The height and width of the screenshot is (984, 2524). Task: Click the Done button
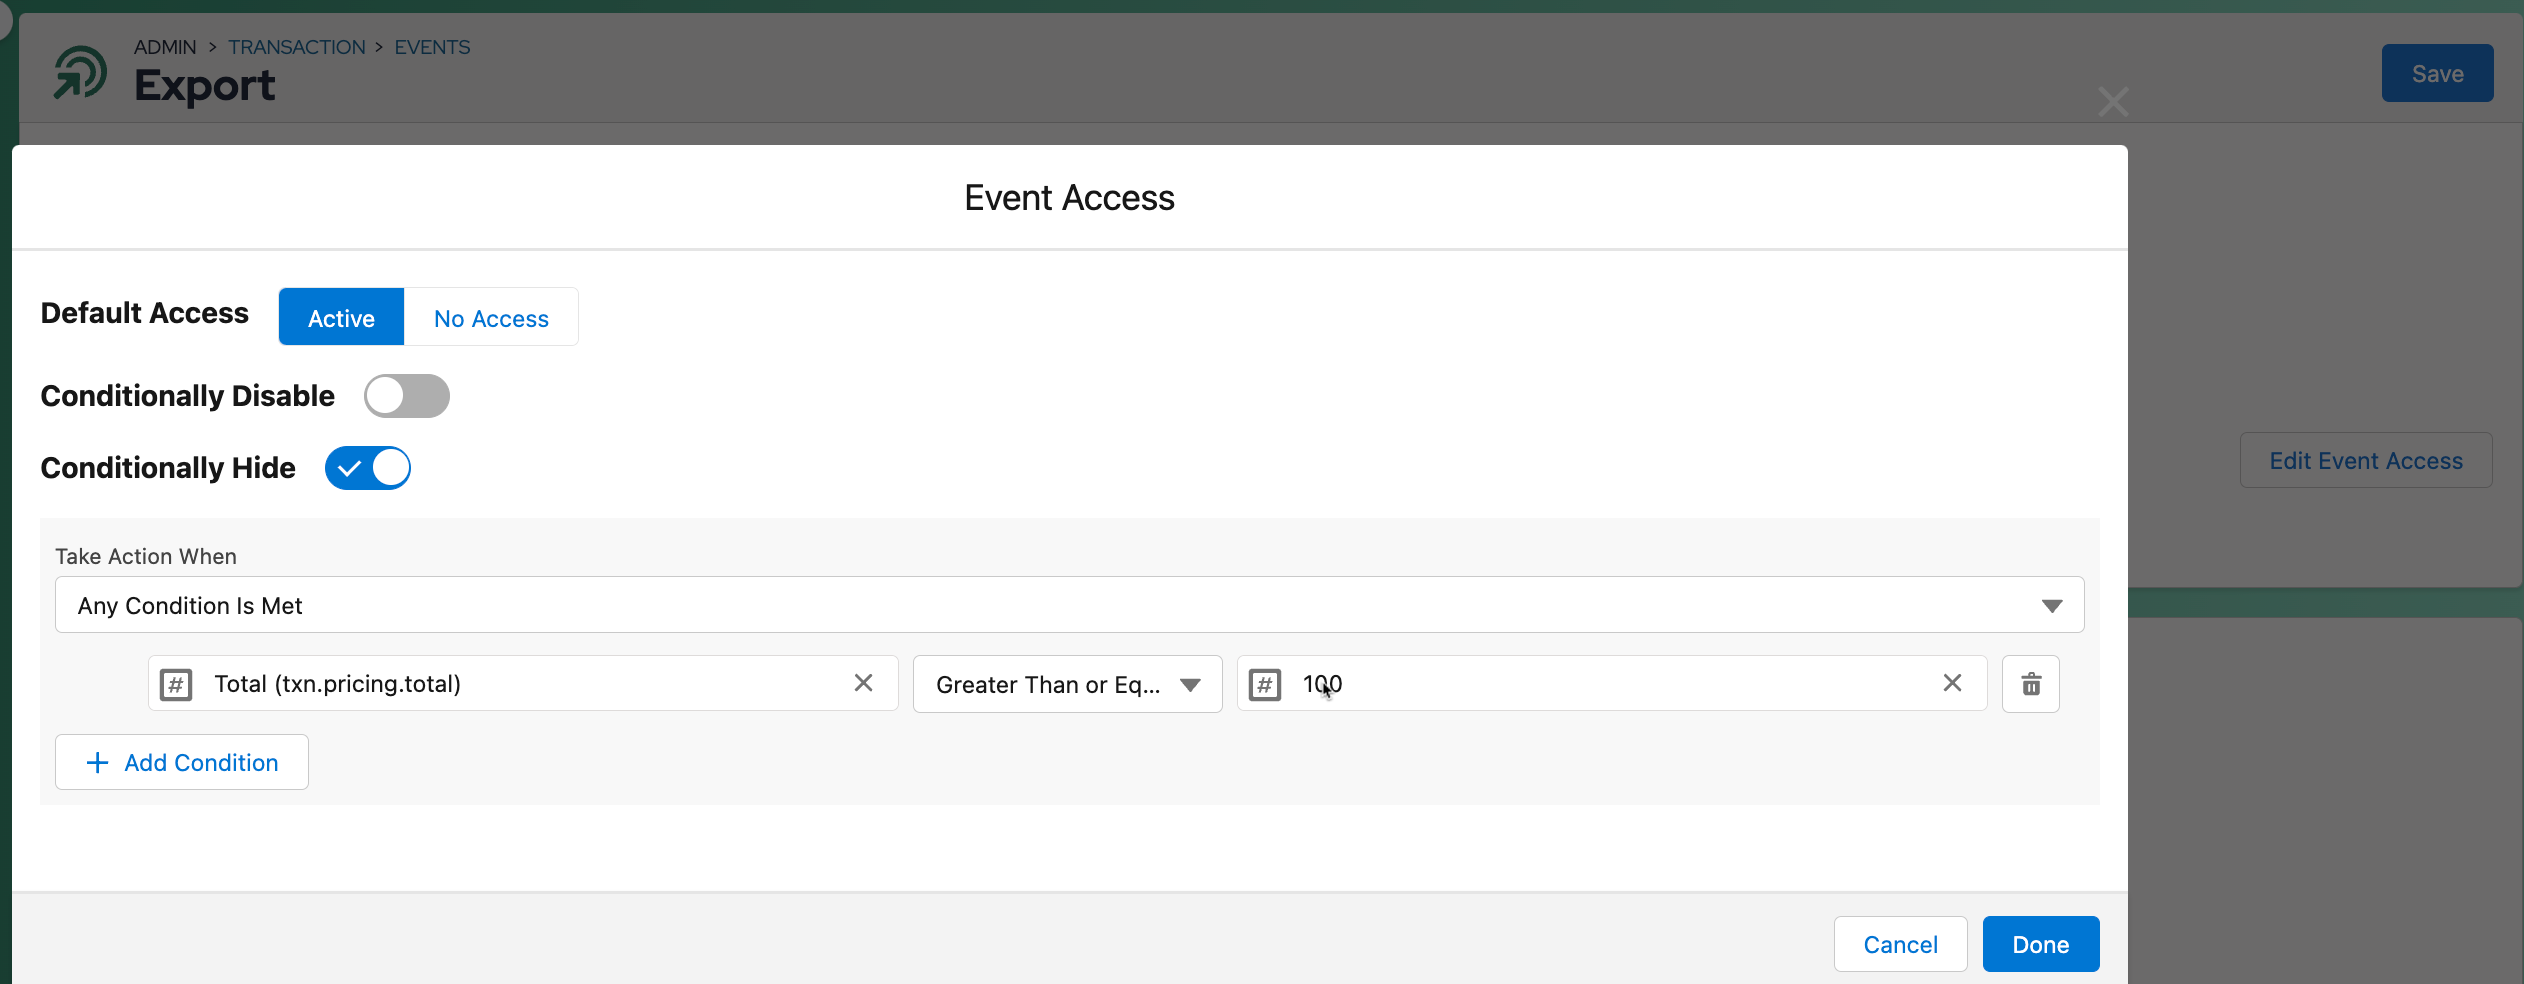[2040, 944]
